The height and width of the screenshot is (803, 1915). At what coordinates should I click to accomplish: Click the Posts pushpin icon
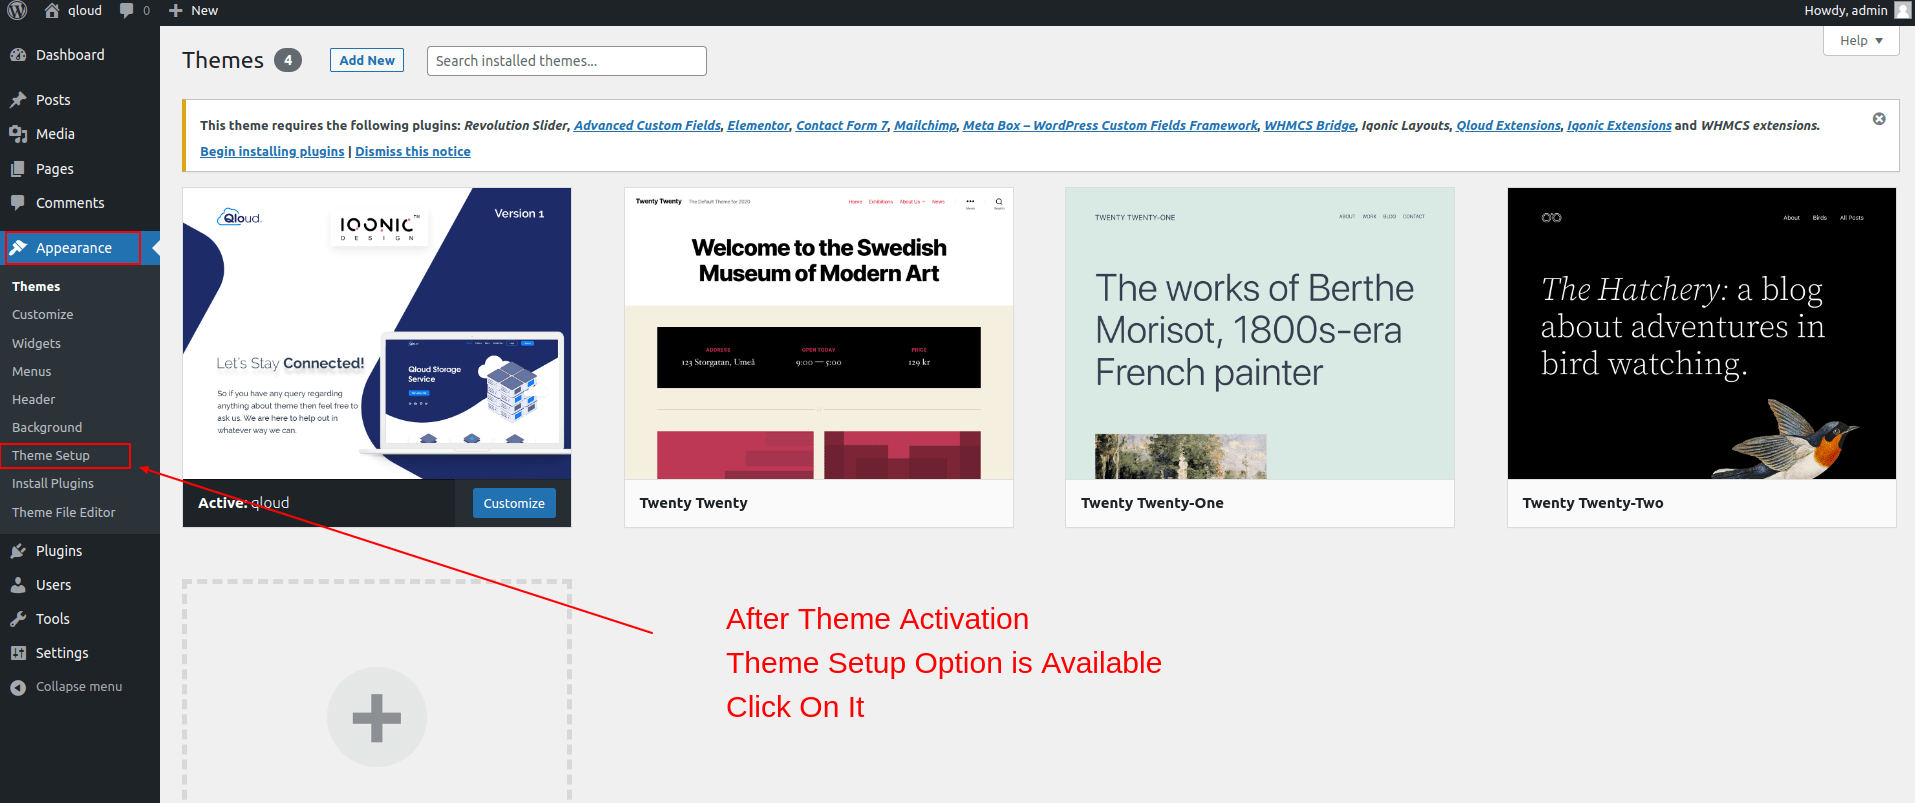pos(18,100)
